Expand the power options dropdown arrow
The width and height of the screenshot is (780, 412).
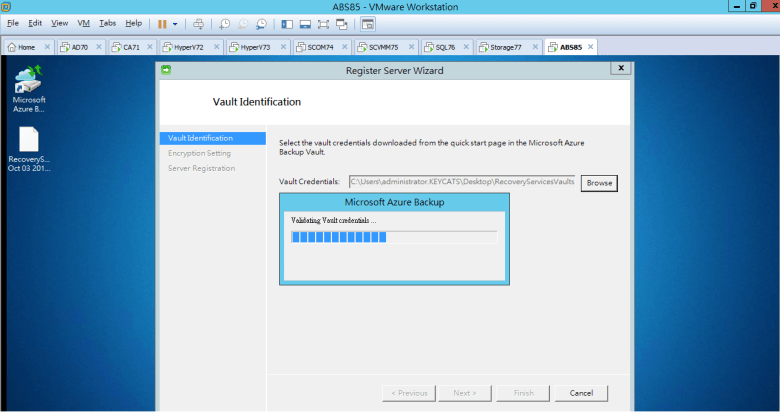coord(176,23)
